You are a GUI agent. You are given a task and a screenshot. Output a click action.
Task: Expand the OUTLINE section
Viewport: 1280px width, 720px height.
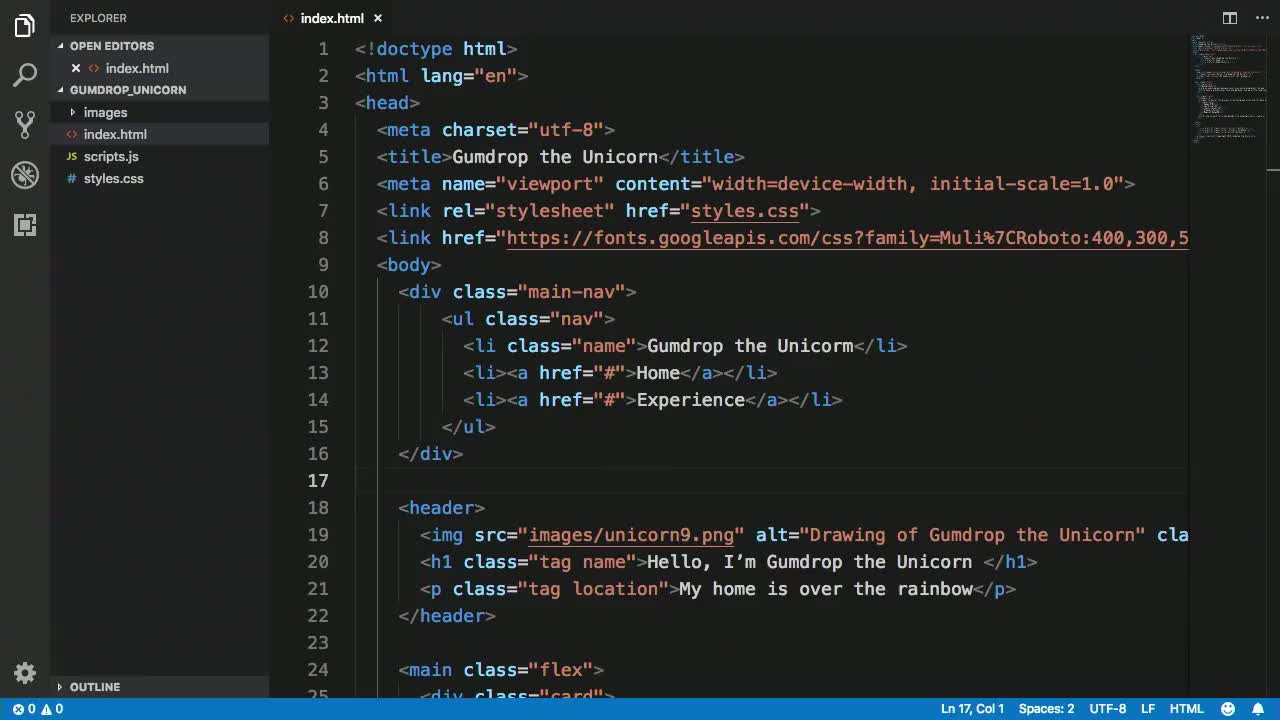[95, 687]
